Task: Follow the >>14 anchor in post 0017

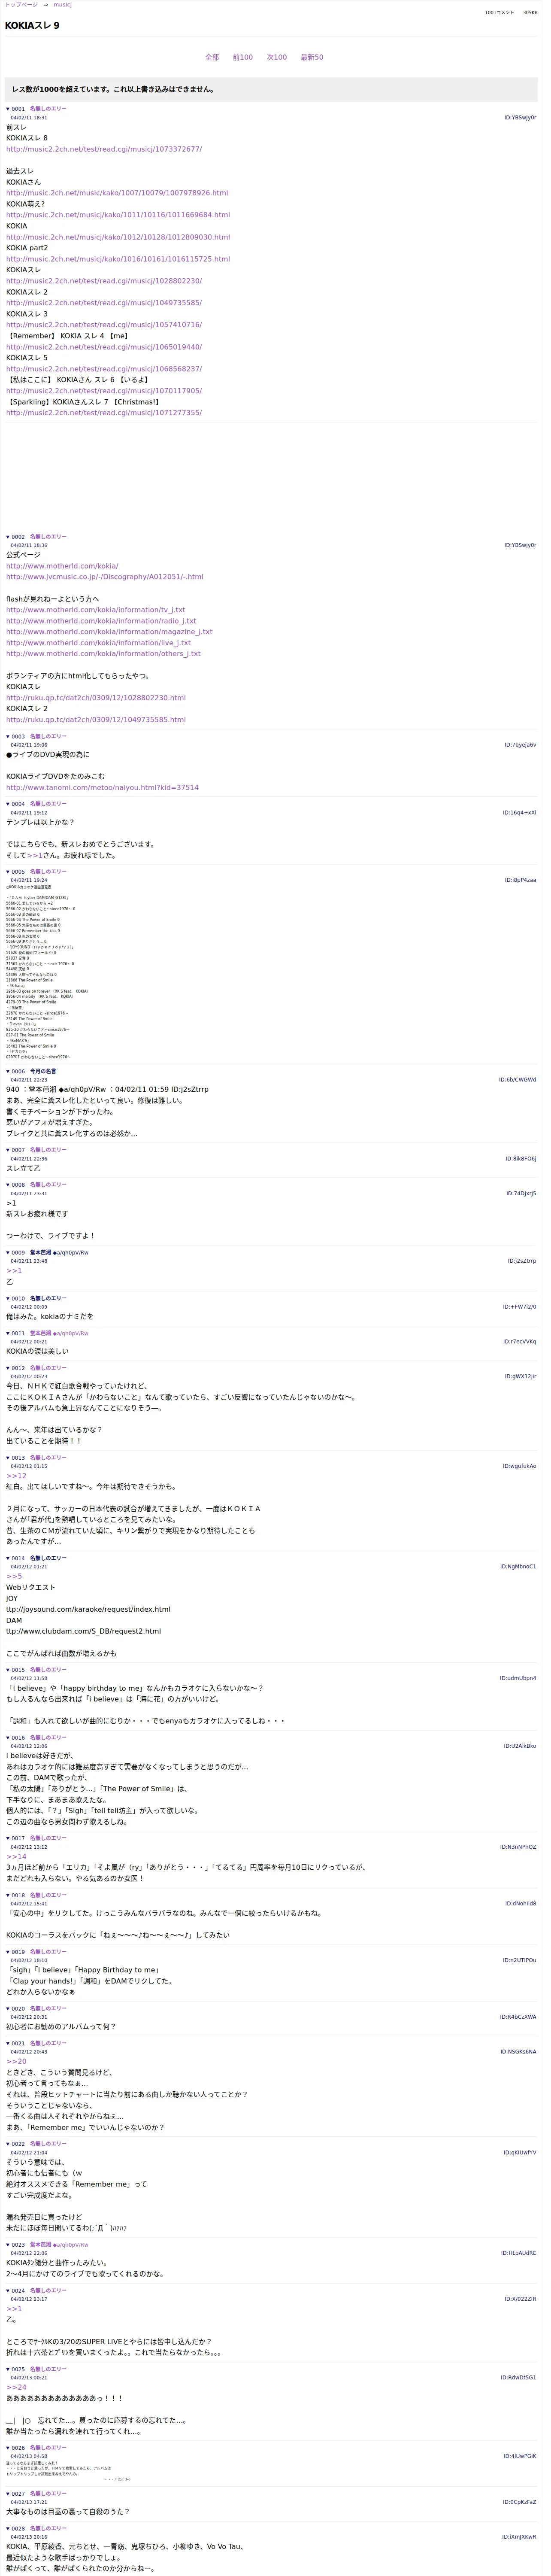Action: 16,1857
